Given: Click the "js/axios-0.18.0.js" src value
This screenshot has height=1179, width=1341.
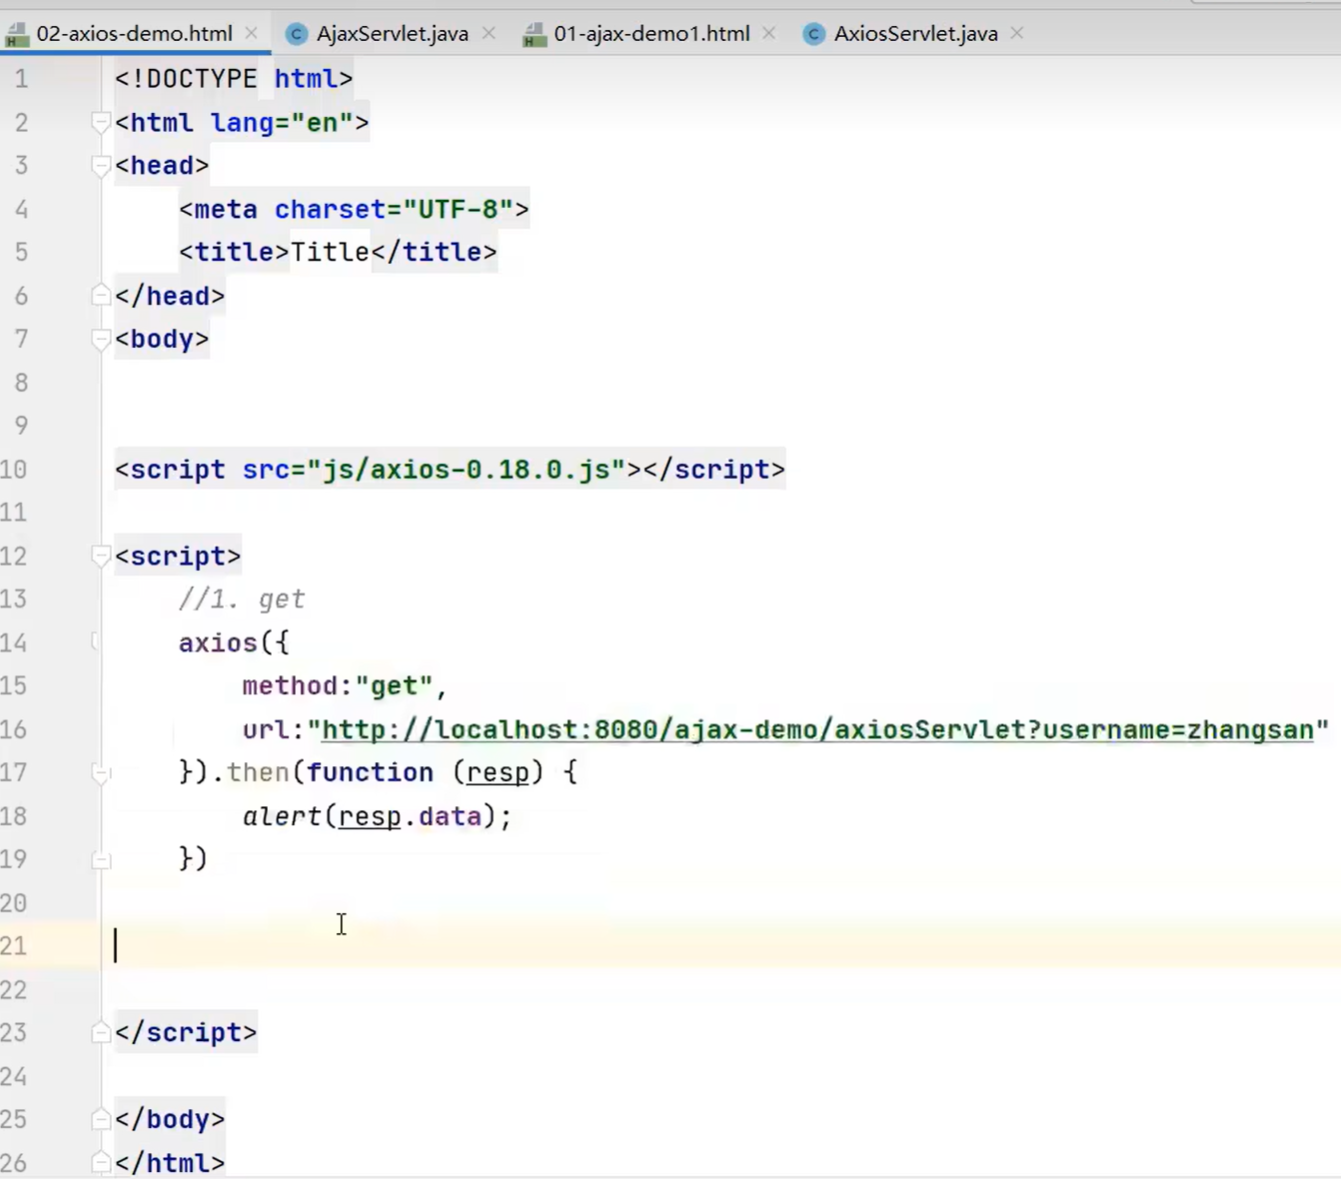Looking at the screenshot, I should point(466,469).
